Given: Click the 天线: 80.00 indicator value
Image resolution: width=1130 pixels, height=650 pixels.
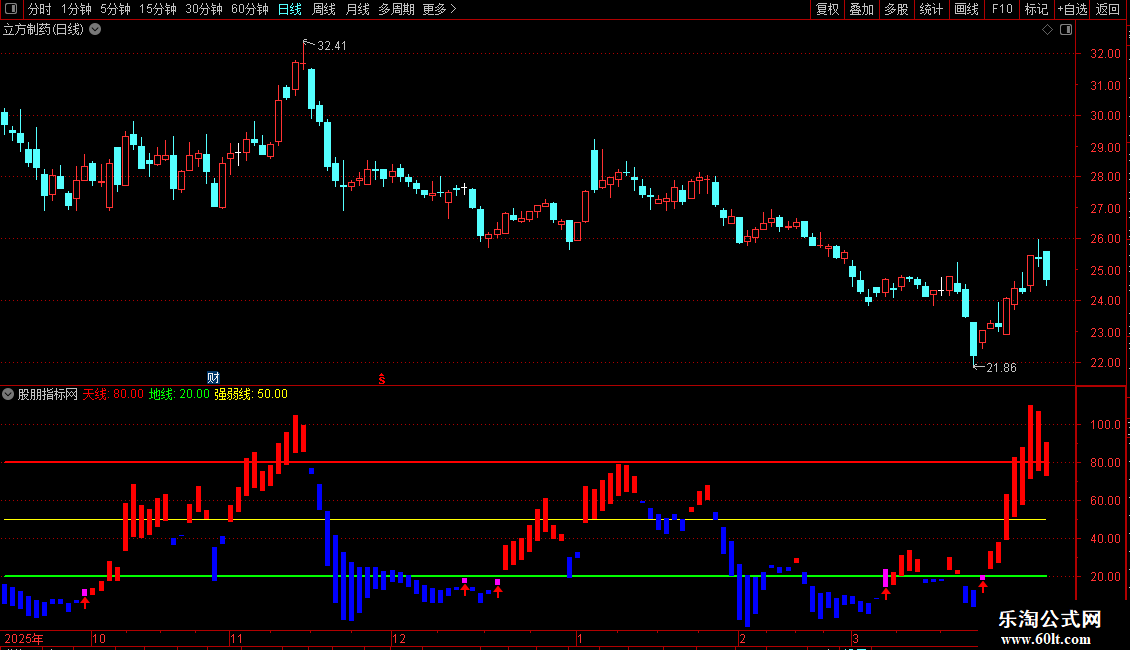Looking at the screenshot, I should (x=113, y=394).
